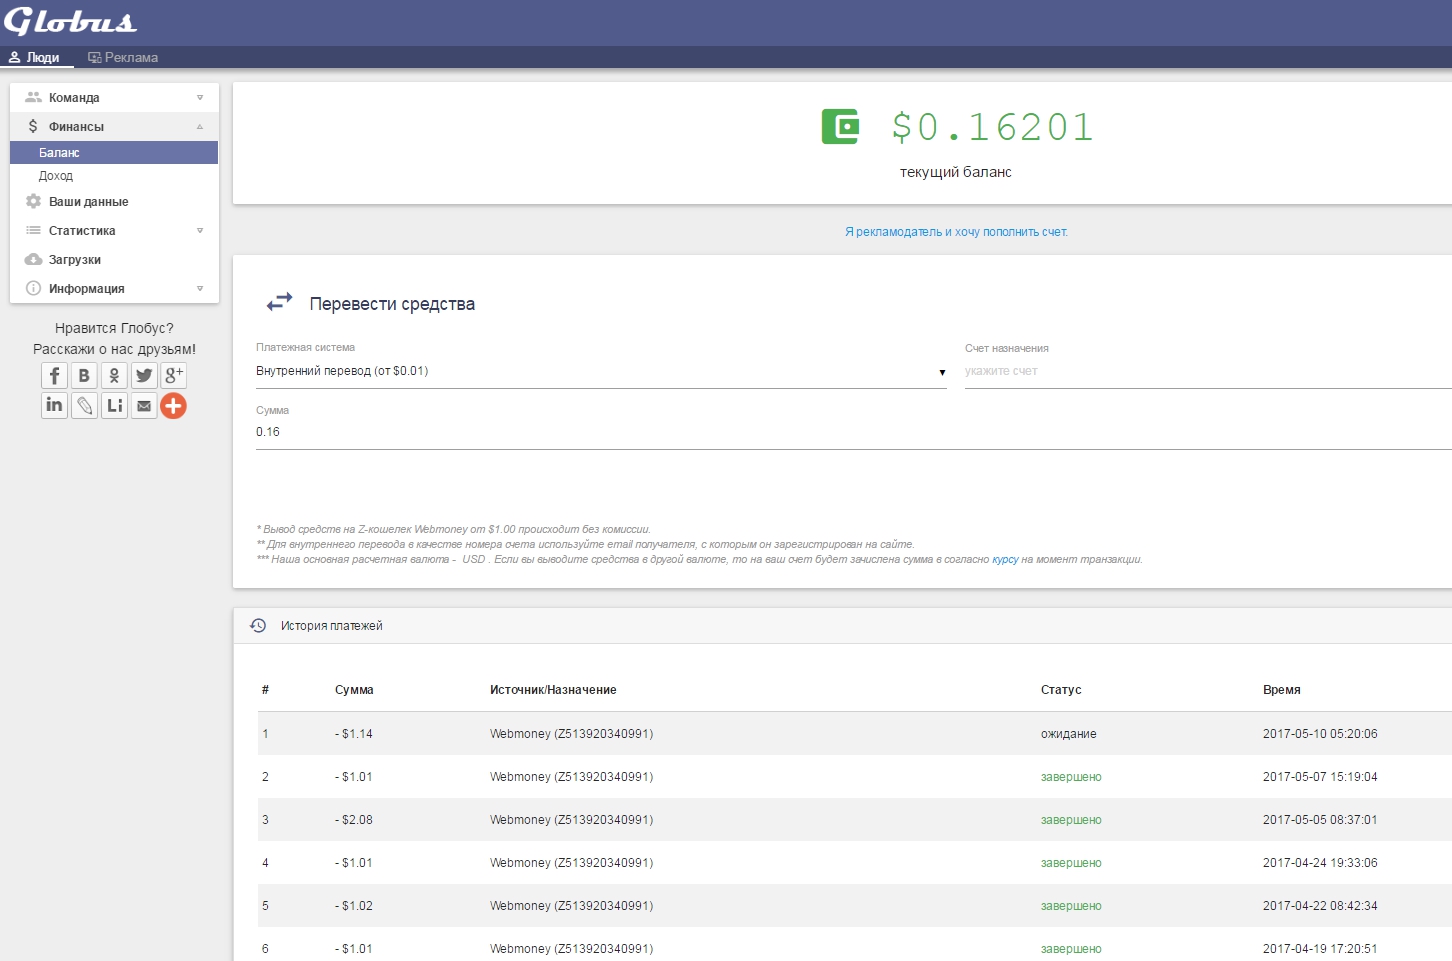
Task: Open the Баланс submenu item
Action: pos(114,152)
